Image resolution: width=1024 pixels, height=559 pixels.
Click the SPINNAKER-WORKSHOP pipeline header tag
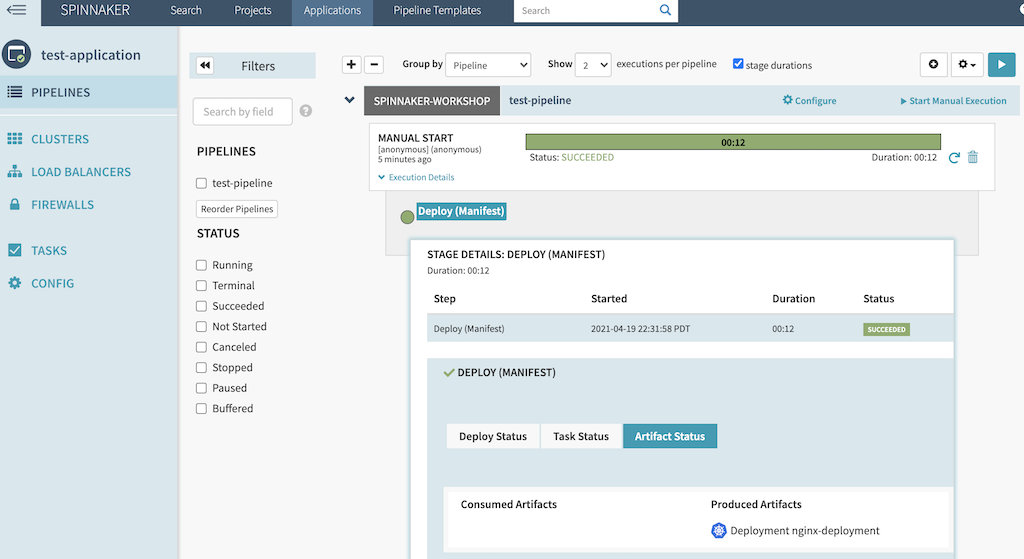pos(432,101)
